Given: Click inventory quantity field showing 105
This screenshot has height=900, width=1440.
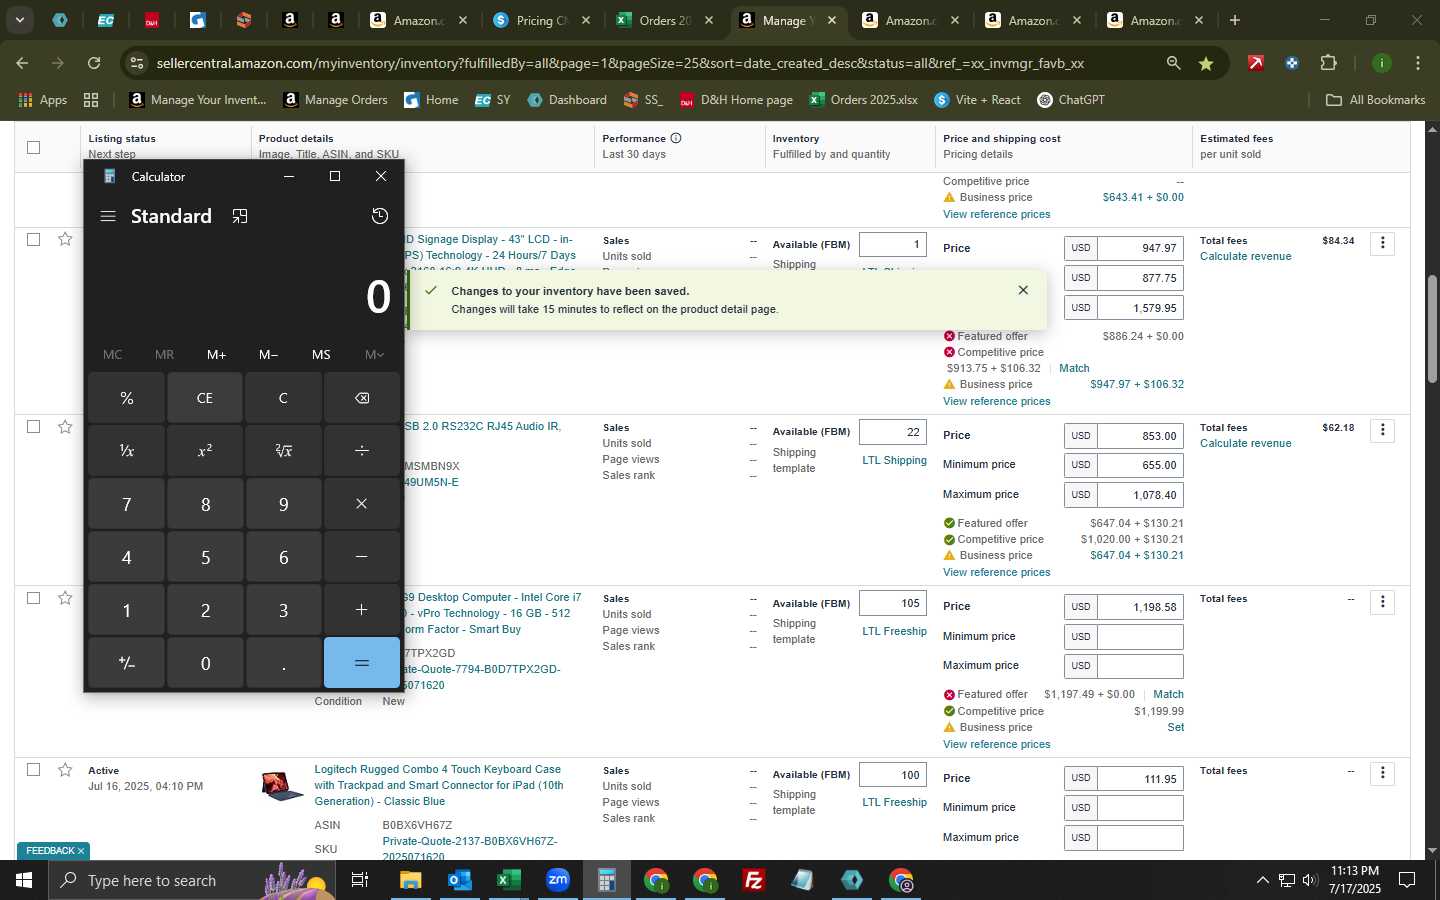Looking at the screenshot, I should [893, 603].
